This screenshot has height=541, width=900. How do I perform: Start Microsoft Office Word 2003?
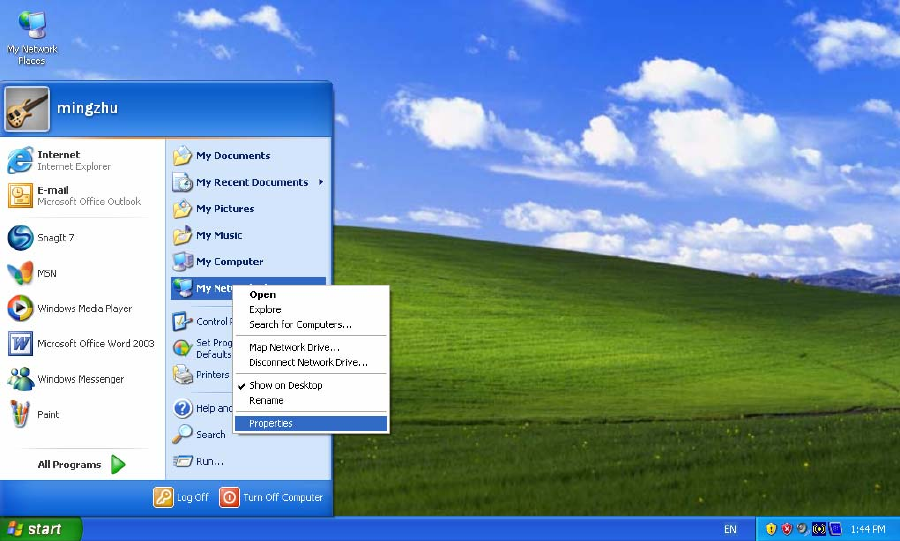(95, 344)
